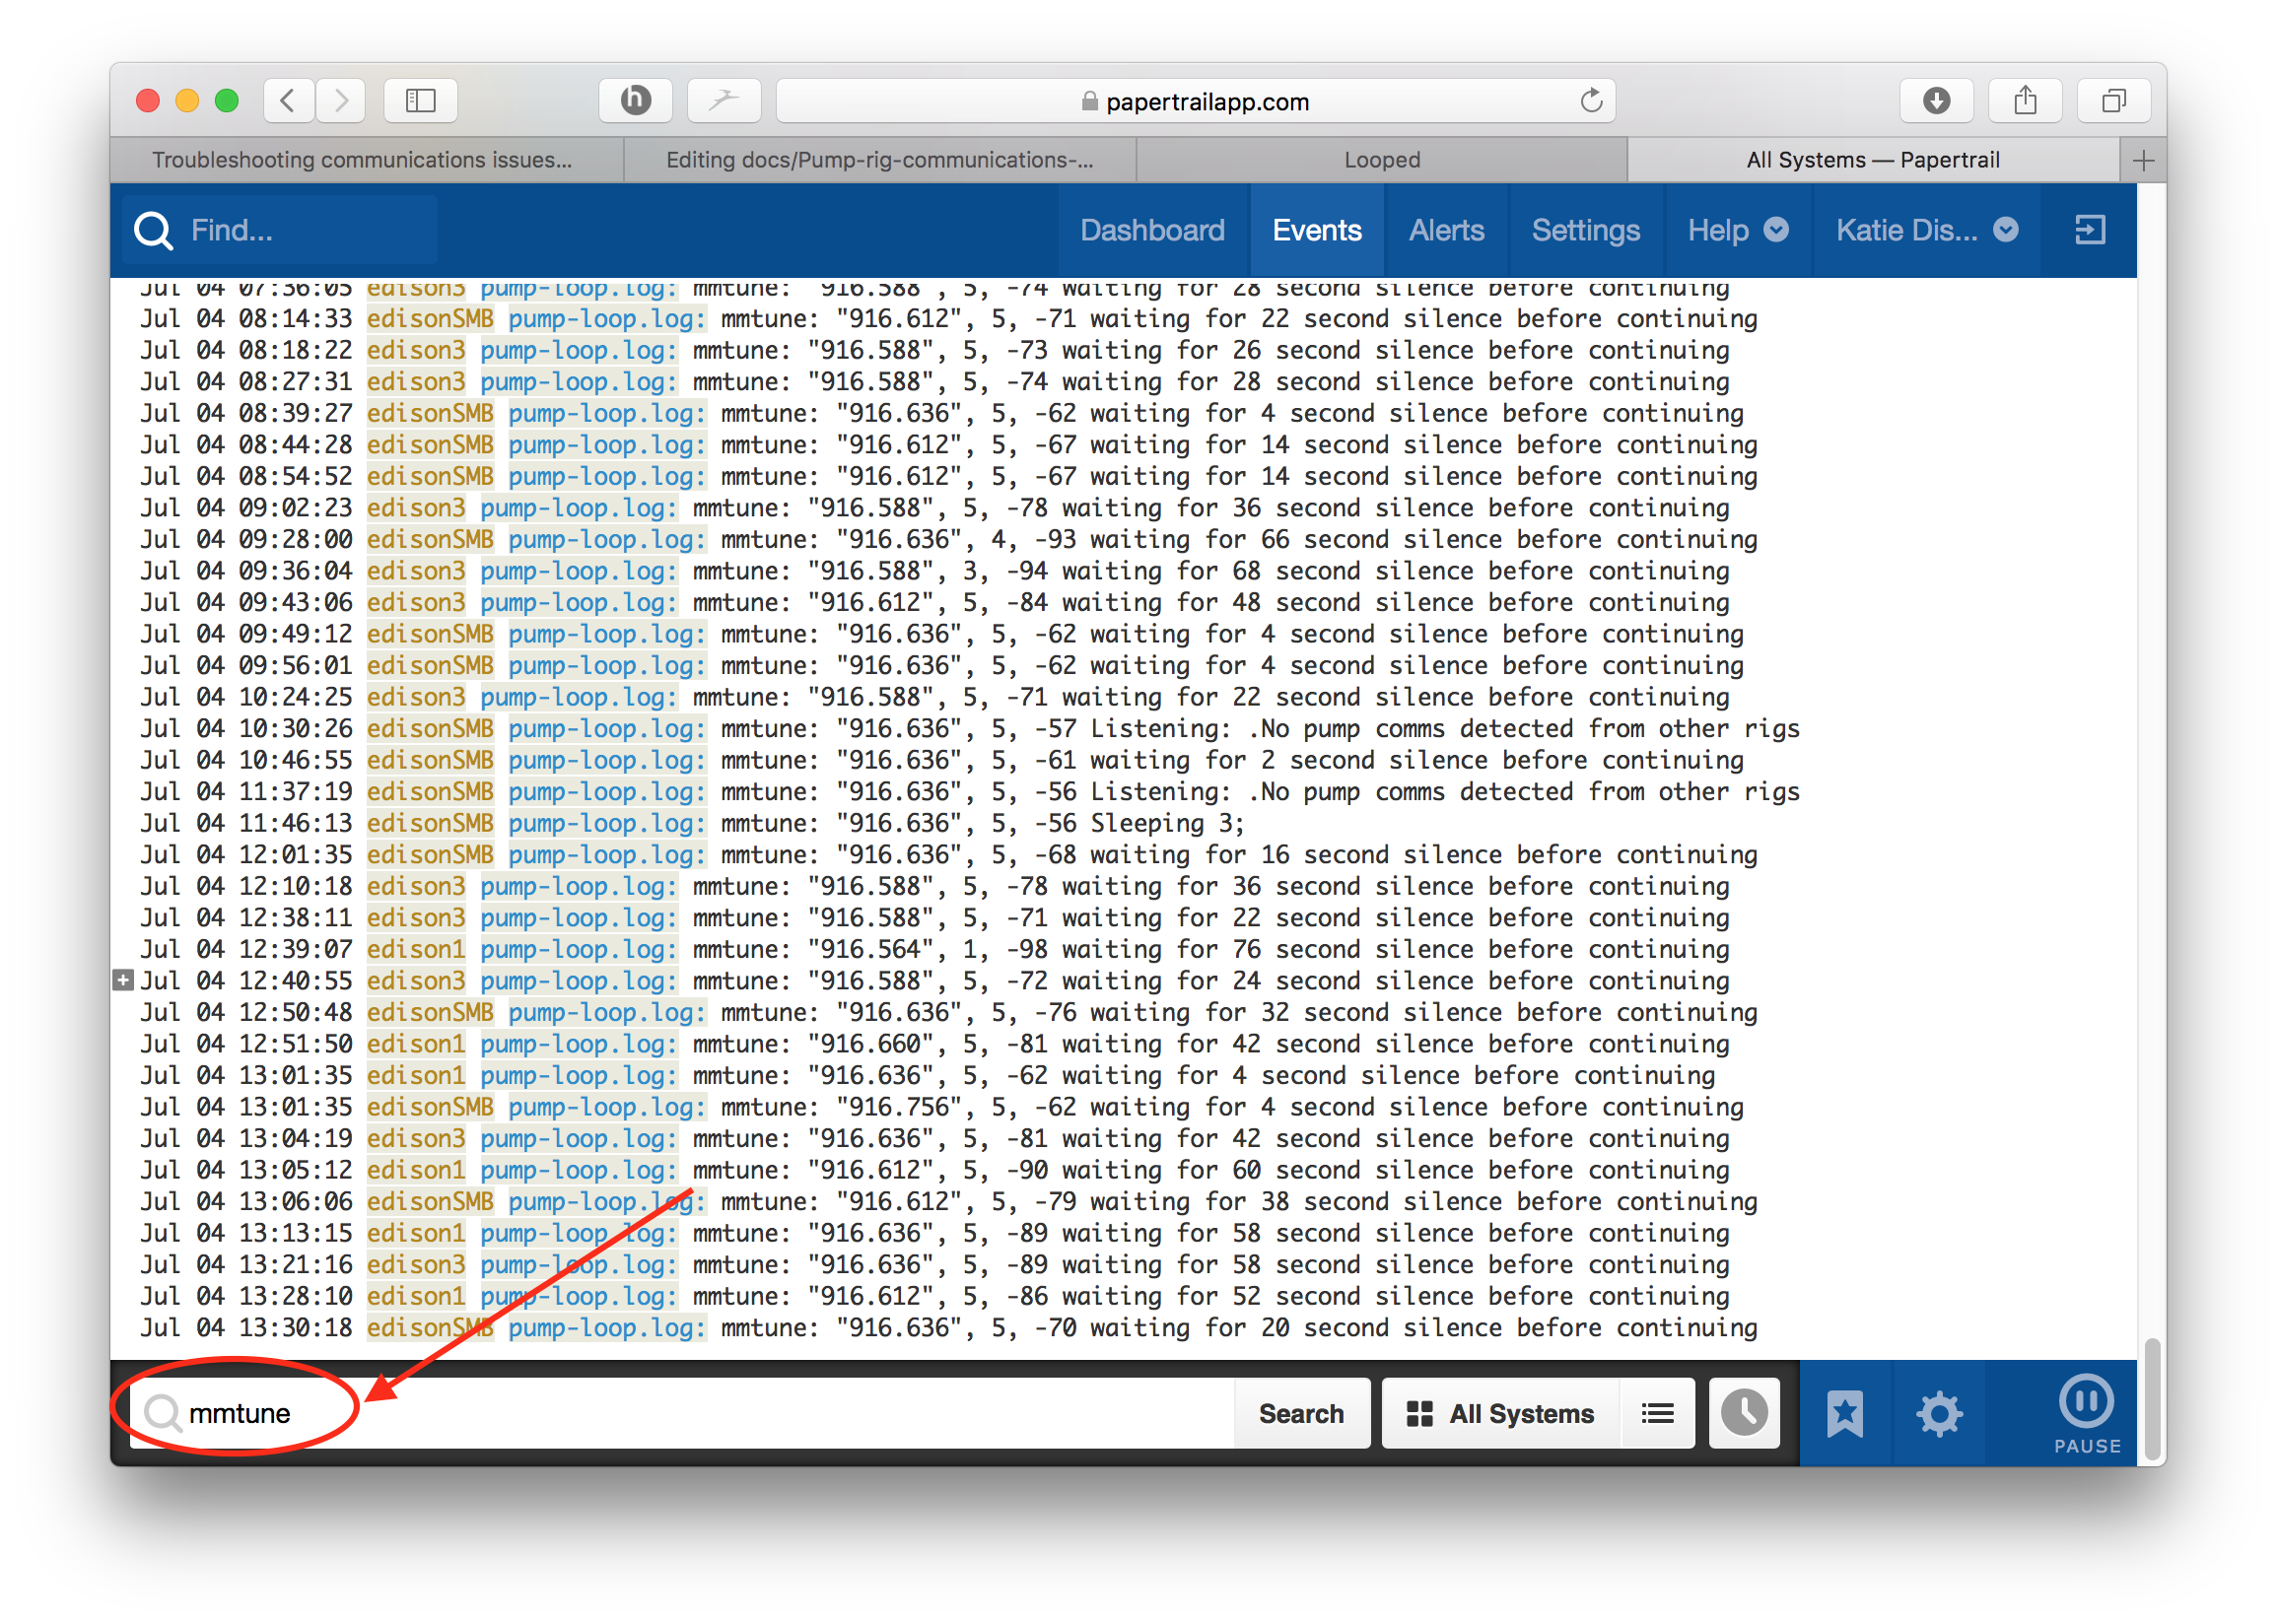Image resolution: width=2277 pixels, height=1624 pixels.
Task: Toggle the Safari sidebar button
Action: pyautogui.click(x=421, y=100)
